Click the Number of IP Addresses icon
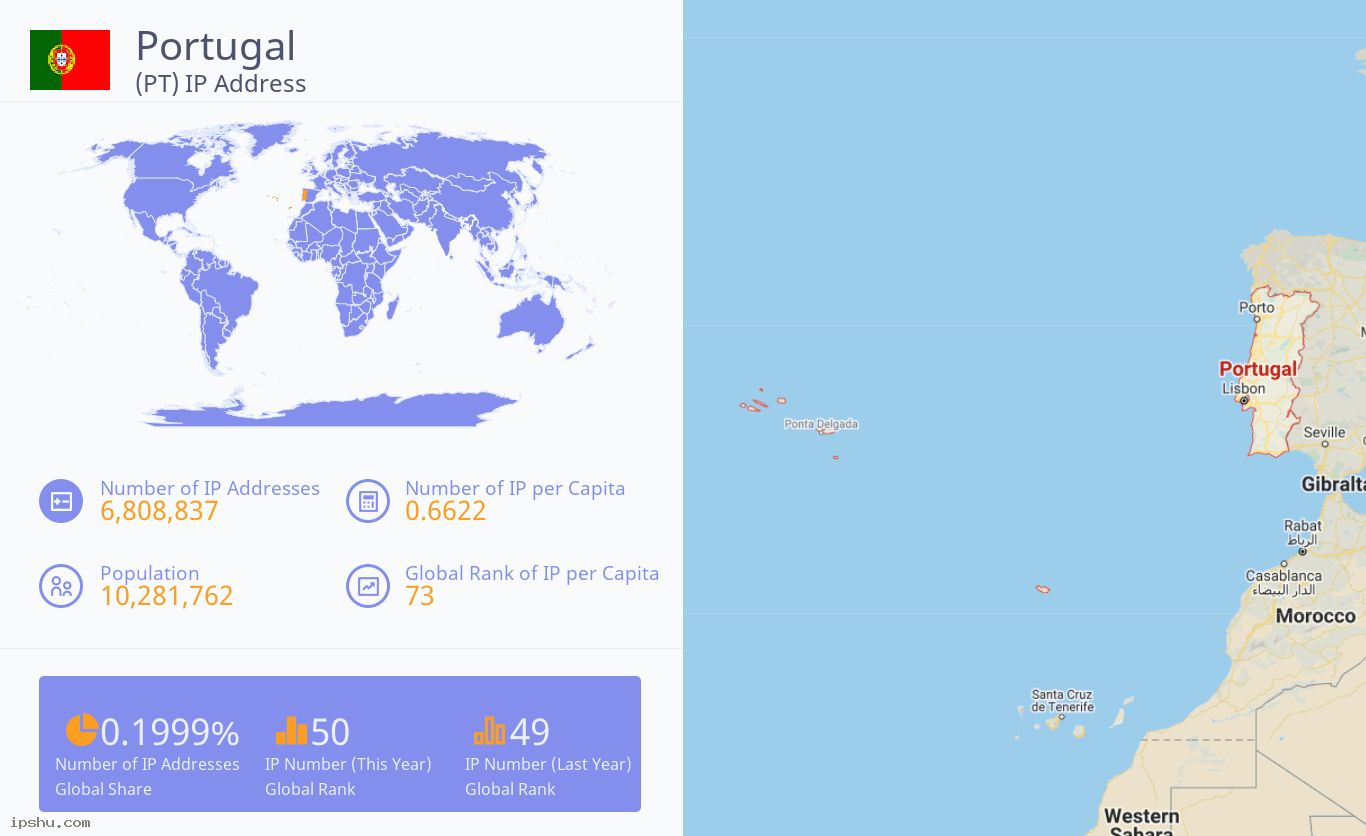 [x=61, y=501]
